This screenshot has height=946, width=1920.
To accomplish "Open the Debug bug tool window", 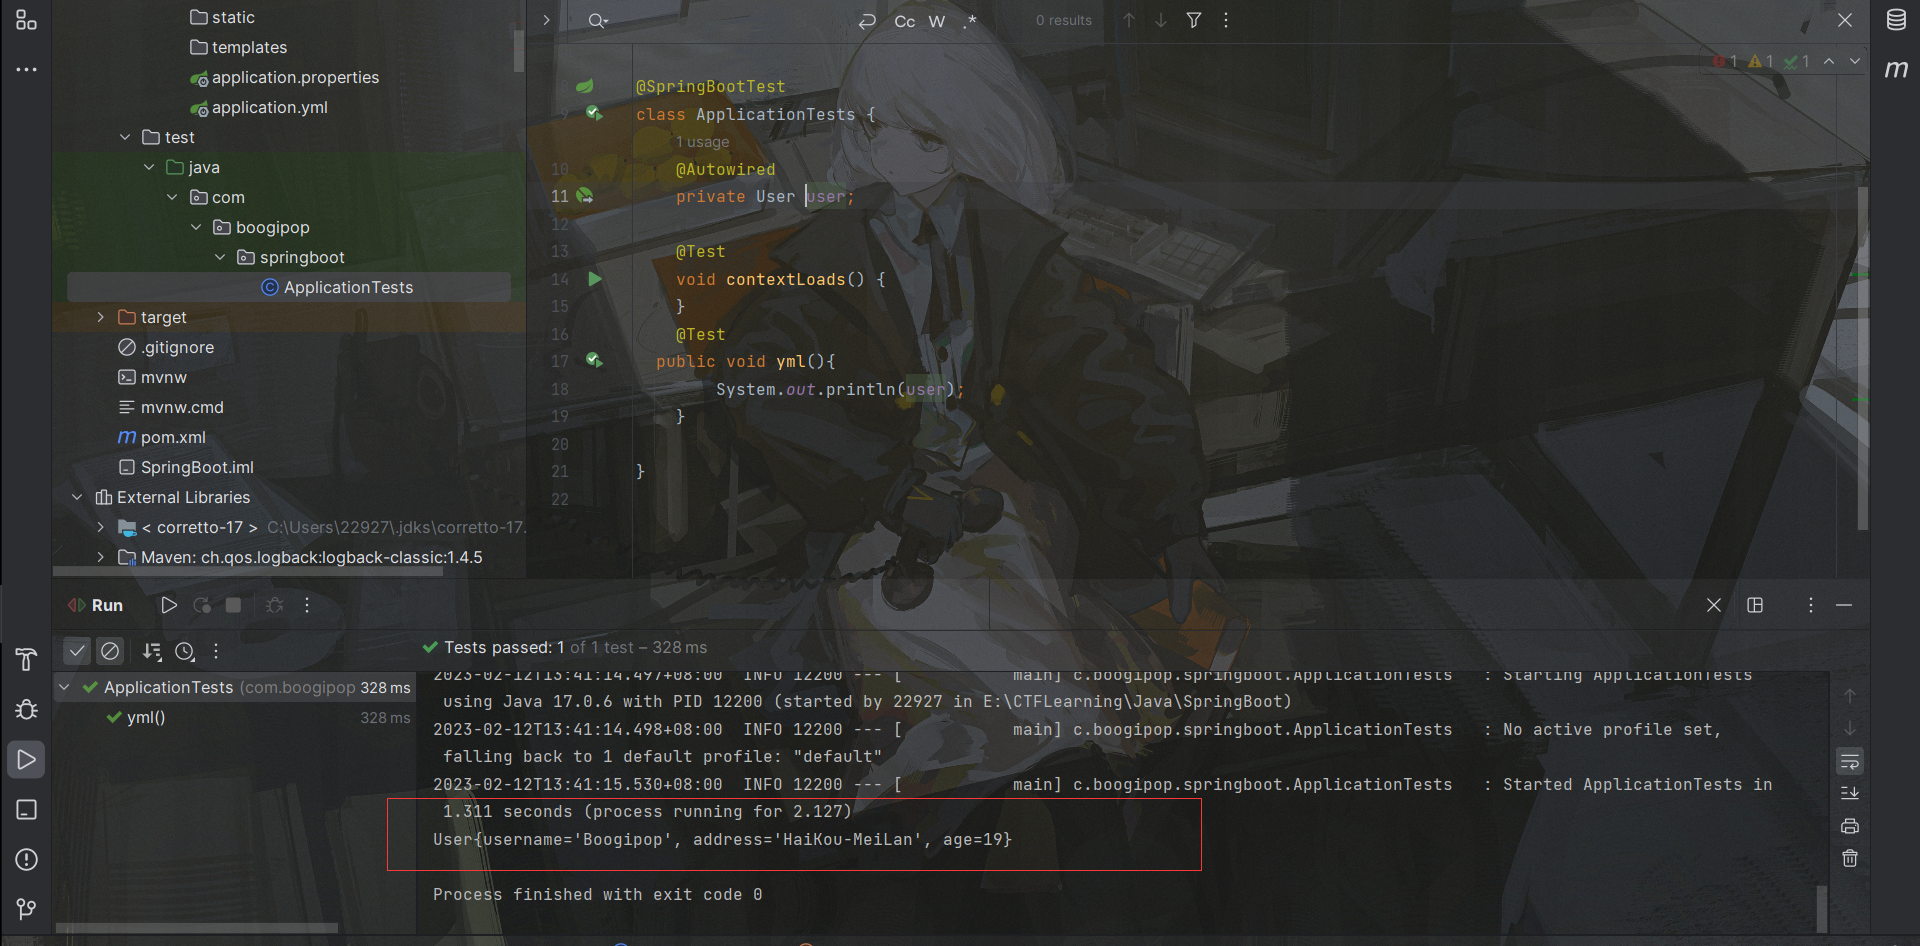I will [x=26, y=709].
